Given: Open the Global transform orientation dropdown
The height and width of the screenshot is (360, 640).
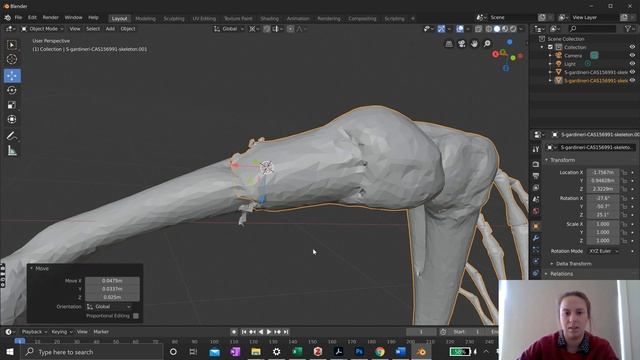Looking at the screenshot, I should (229, 29).
